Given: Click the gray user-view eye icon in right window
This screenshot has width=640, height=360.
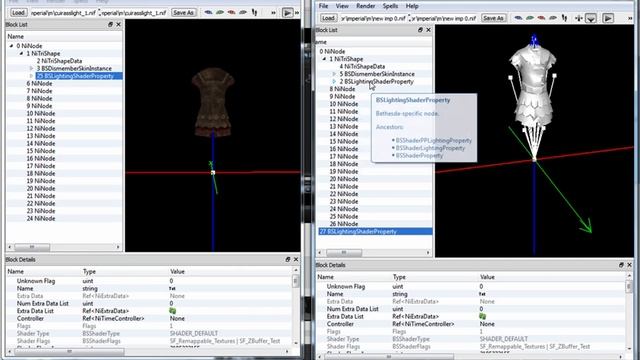Looking at the screenshot, I should 553,18.
